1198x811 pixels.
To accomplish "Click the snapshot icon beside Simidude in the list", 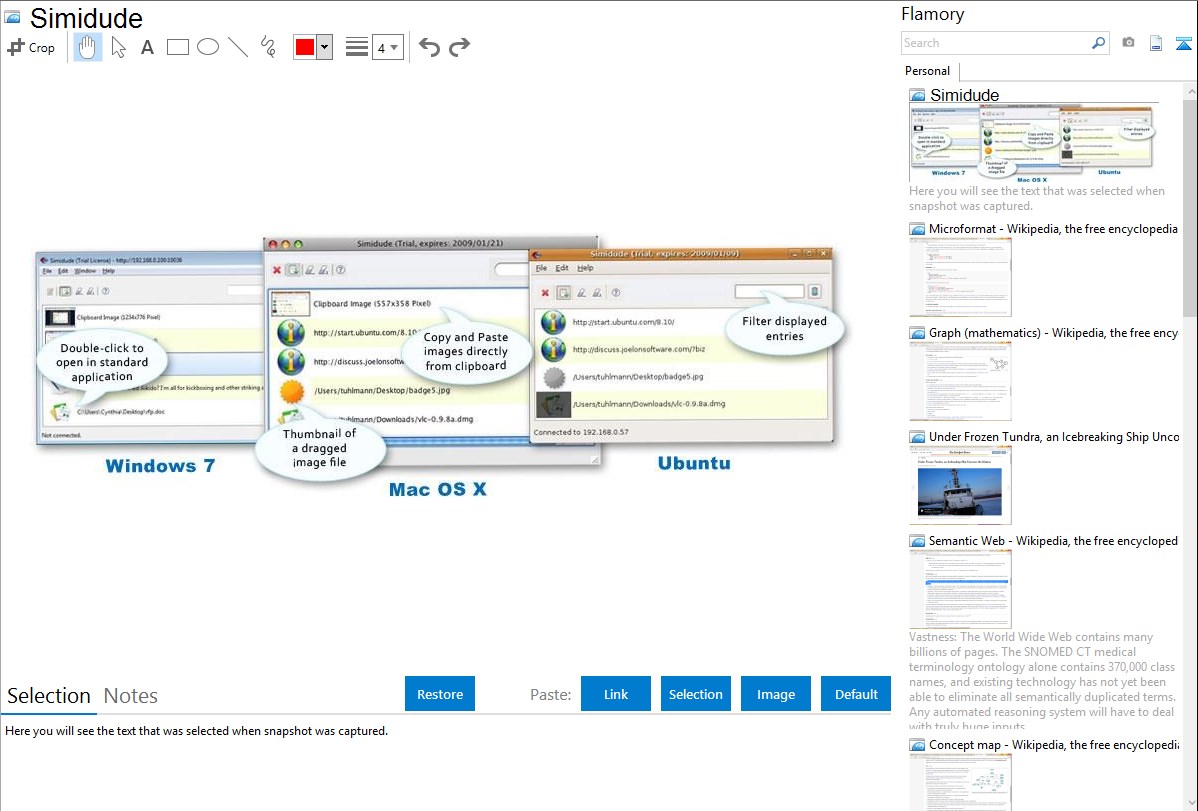I will point(918,96).
